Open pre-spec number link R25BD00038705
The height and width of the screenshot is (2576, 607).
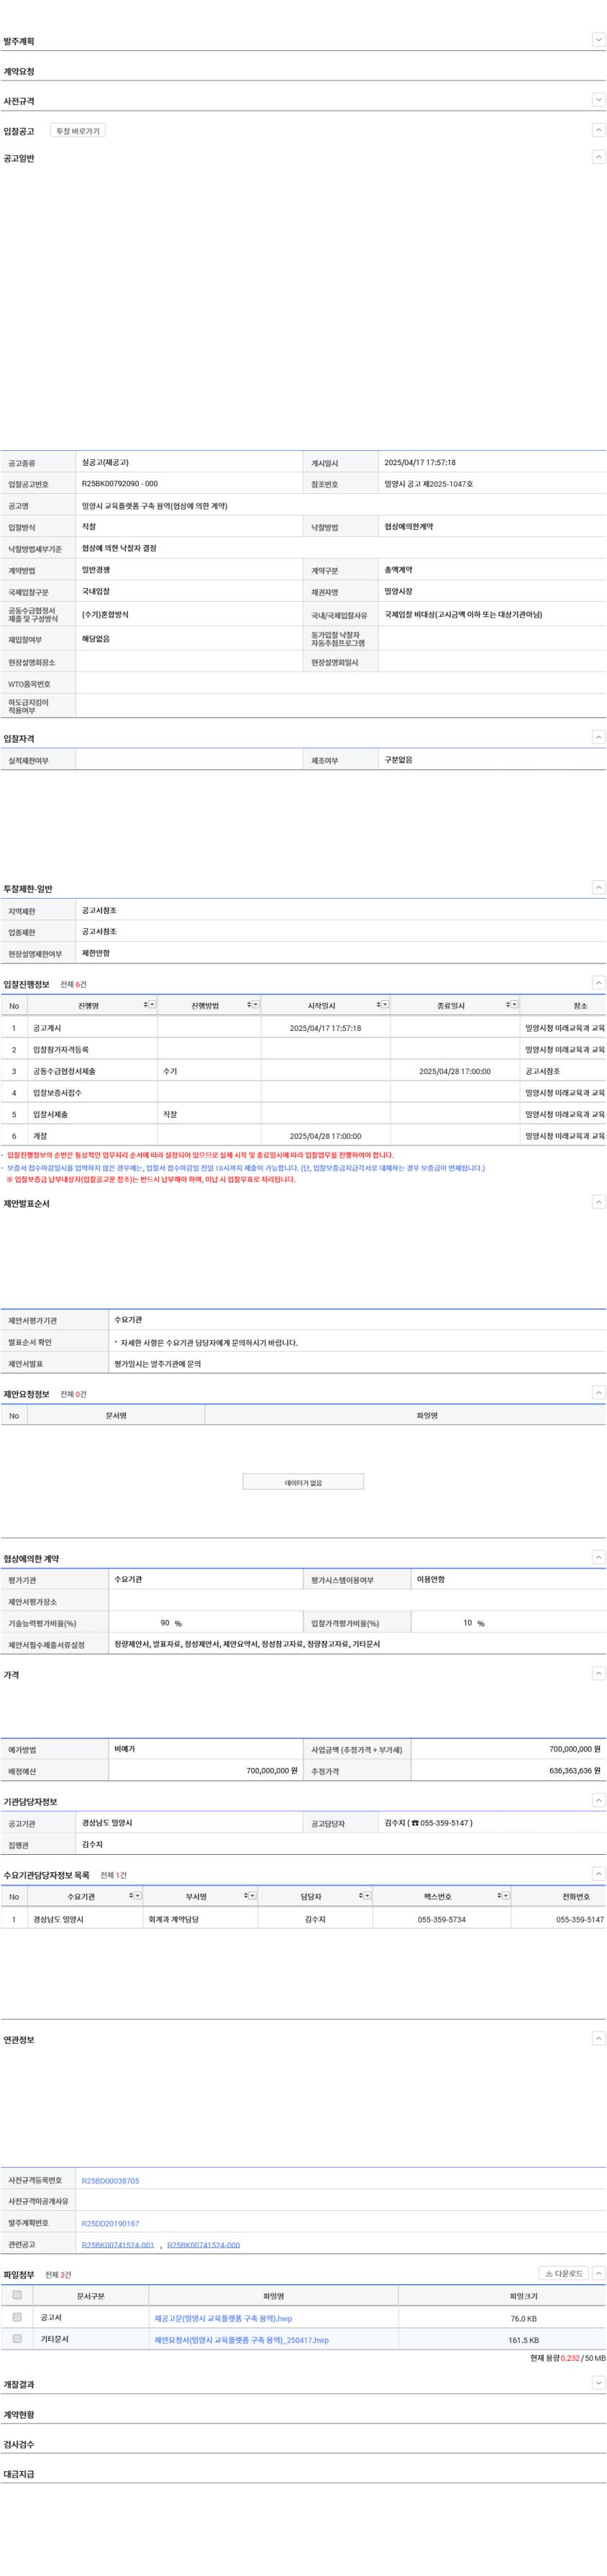click(x=110, y=2180)
